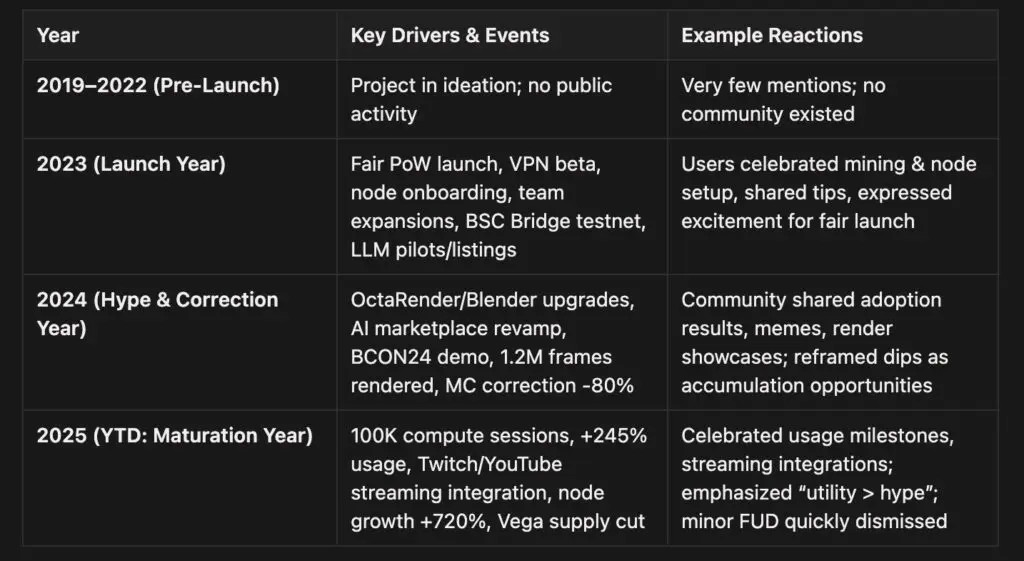Select the 2023 (Launch Year) row label
Image resolution: width=1024 pixels, height=561 pixels.
[x=131, y=164]
